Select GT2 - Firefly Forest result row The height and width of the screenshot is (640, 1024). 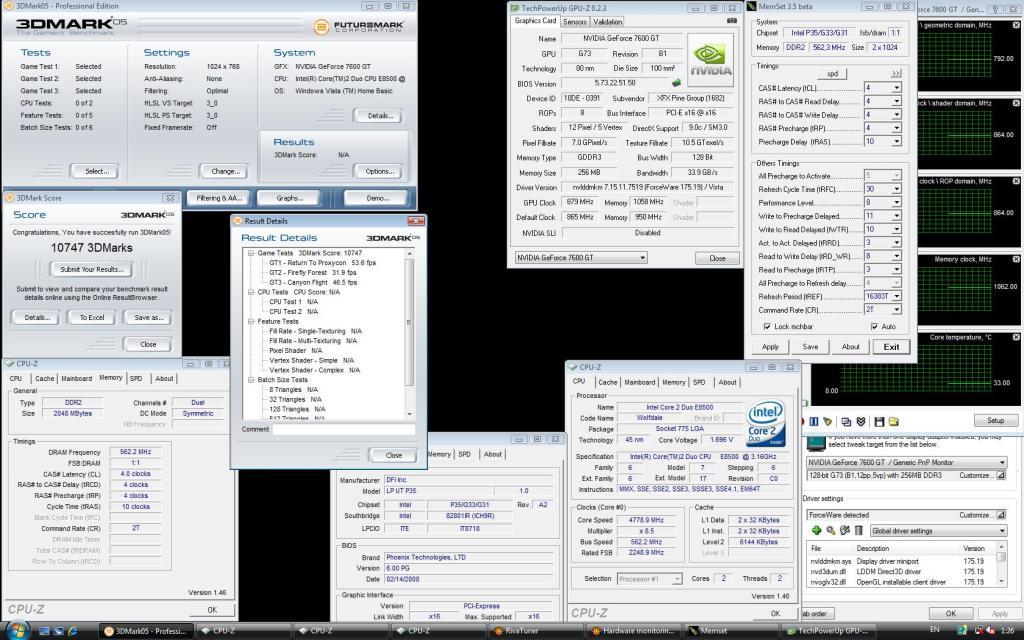pyautogui.click(x=313, y=272)
